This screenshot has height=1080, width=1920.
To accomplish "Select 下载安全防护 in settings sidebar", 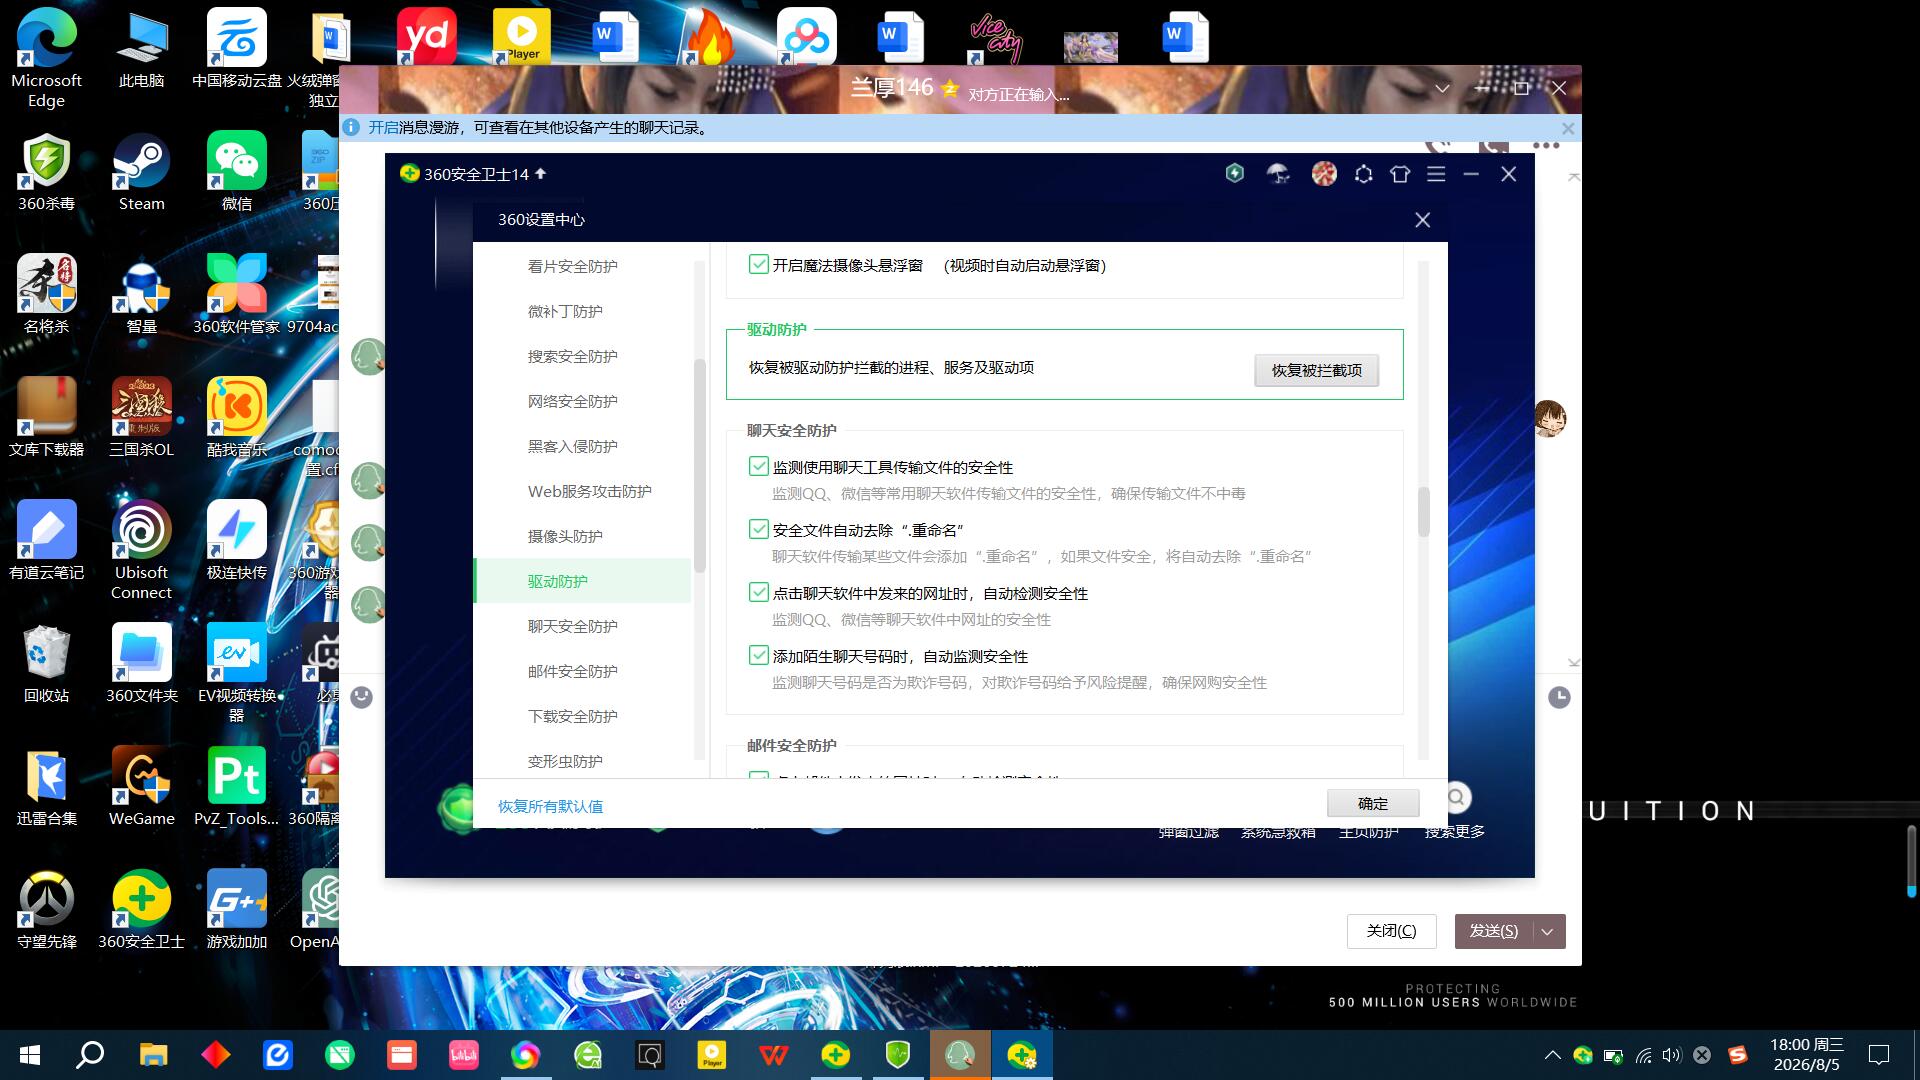I will point(573,716).
